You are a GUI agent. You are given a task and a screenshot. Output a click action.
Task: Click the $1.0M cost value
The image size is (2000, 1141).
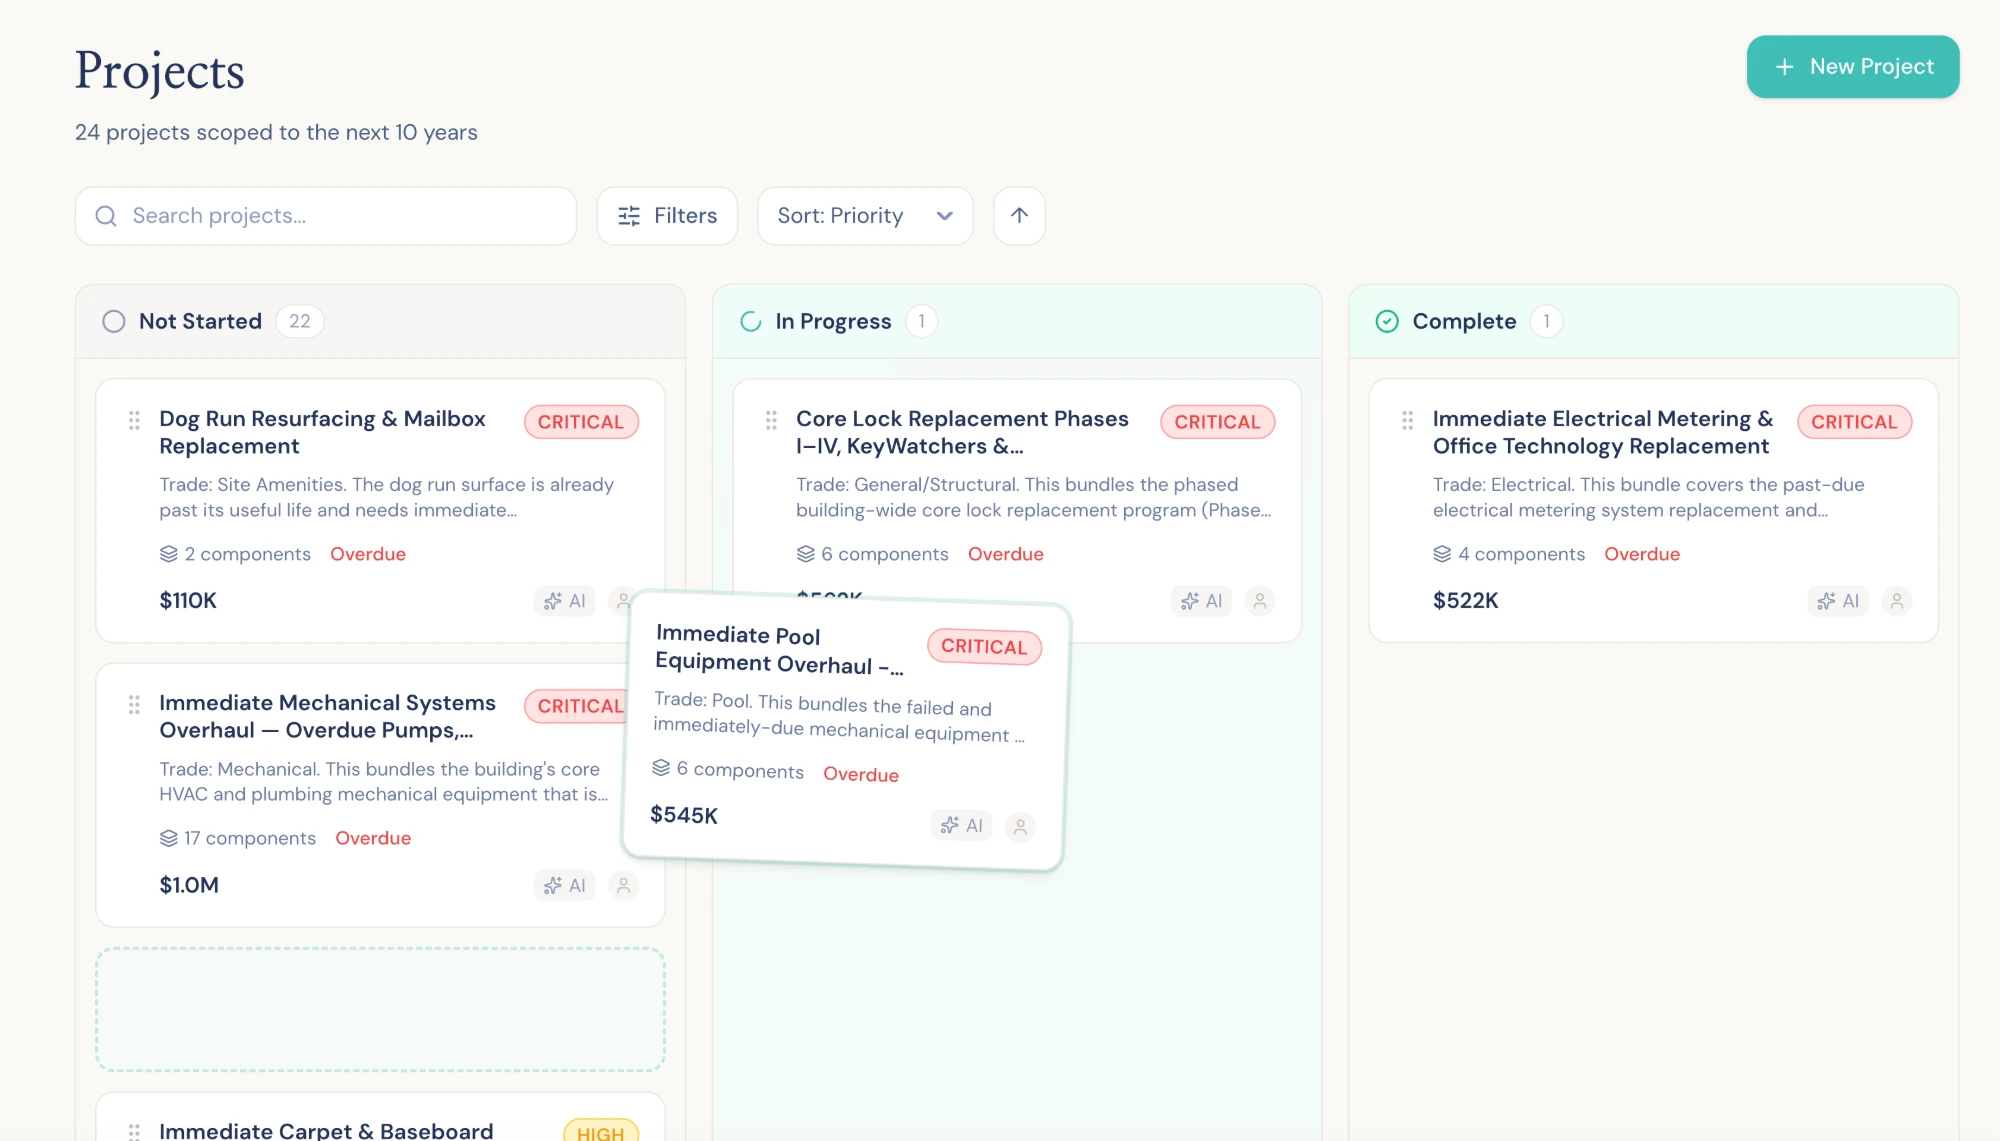(189, 885)
